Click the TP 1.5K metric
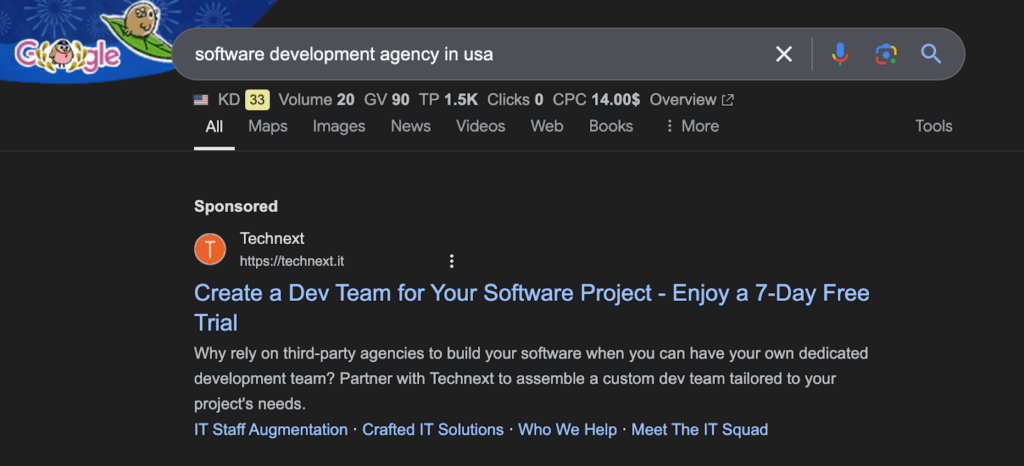 pyautogui.click(x=449, y=100)
